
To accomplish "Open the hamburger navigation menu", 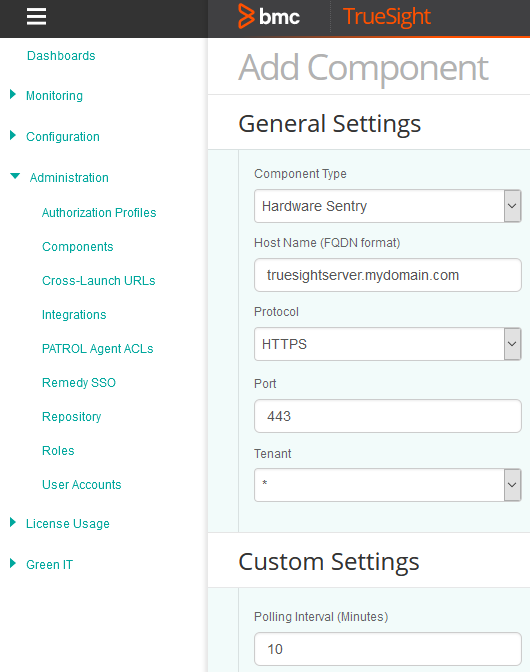I will point(36,17).
